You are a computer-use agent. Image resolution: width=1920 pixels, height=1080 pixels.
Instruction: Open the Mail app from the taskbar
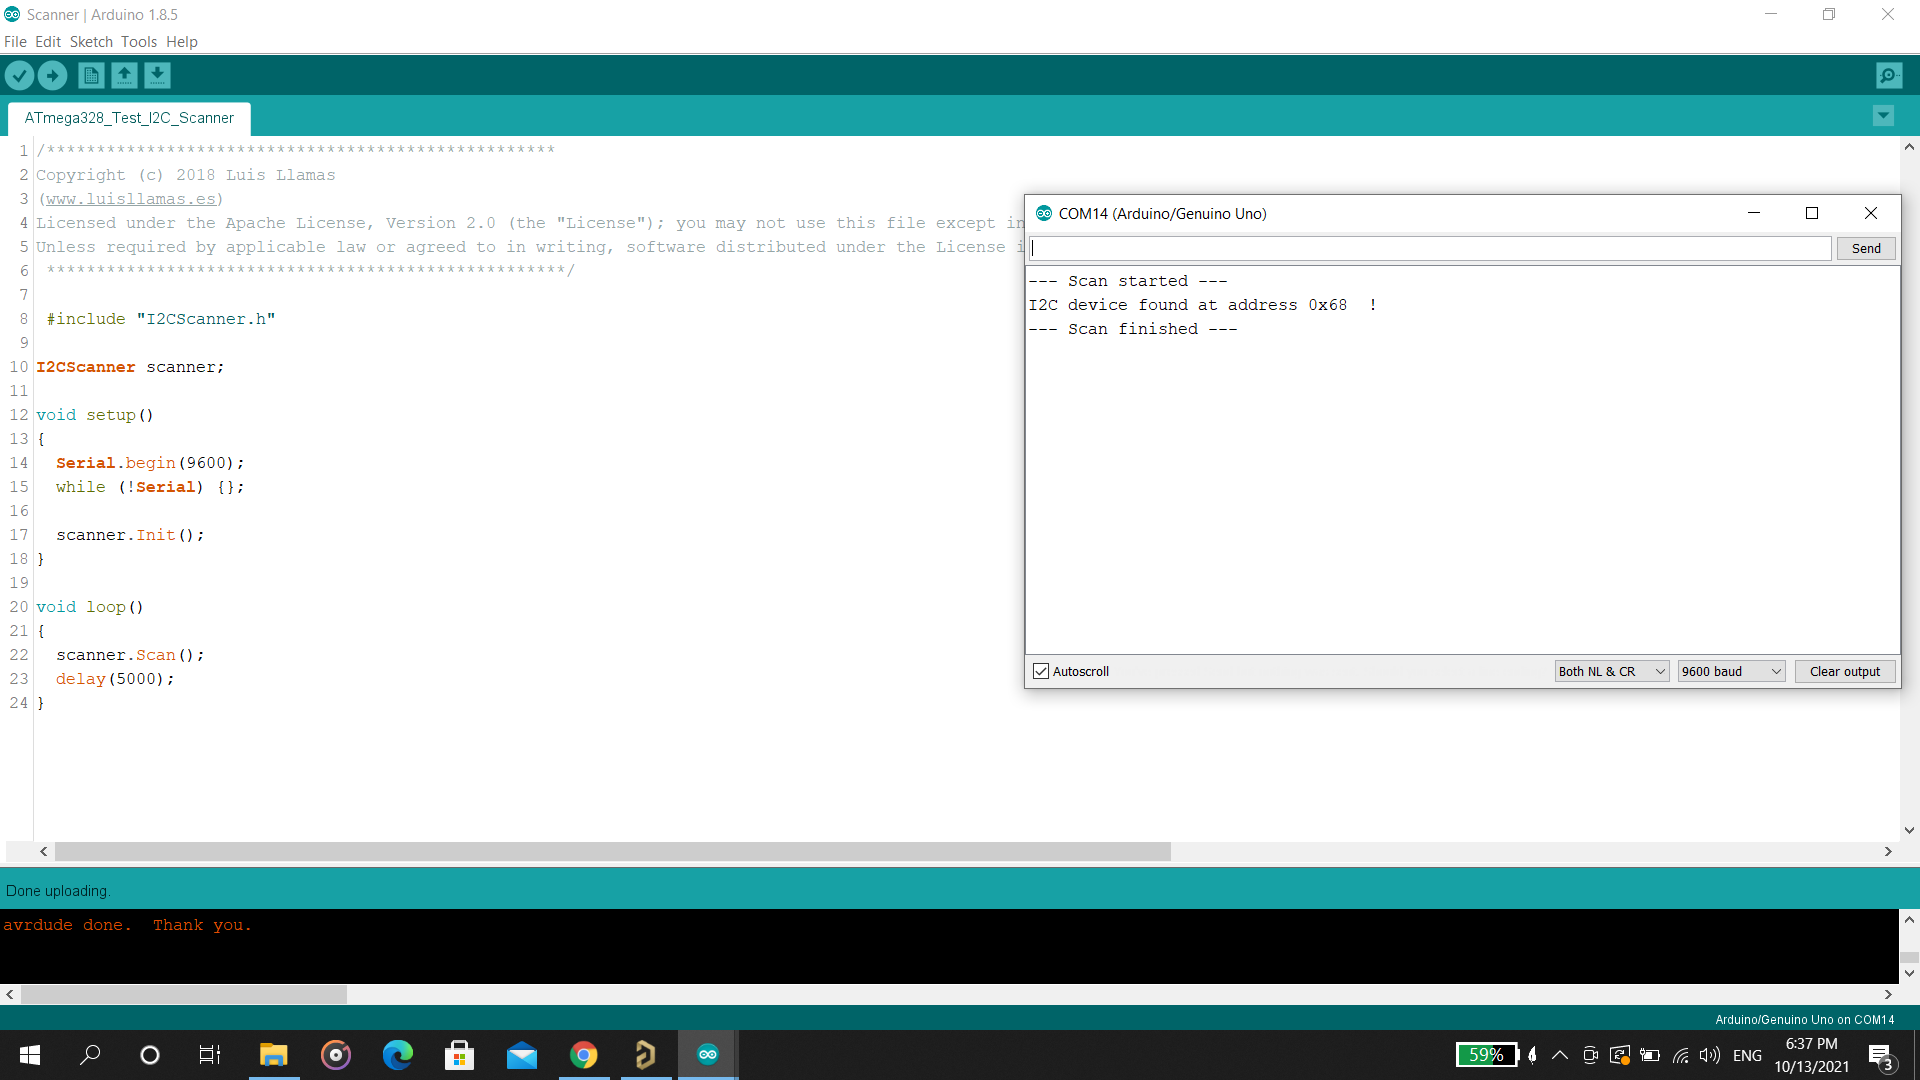(521, 1054)
